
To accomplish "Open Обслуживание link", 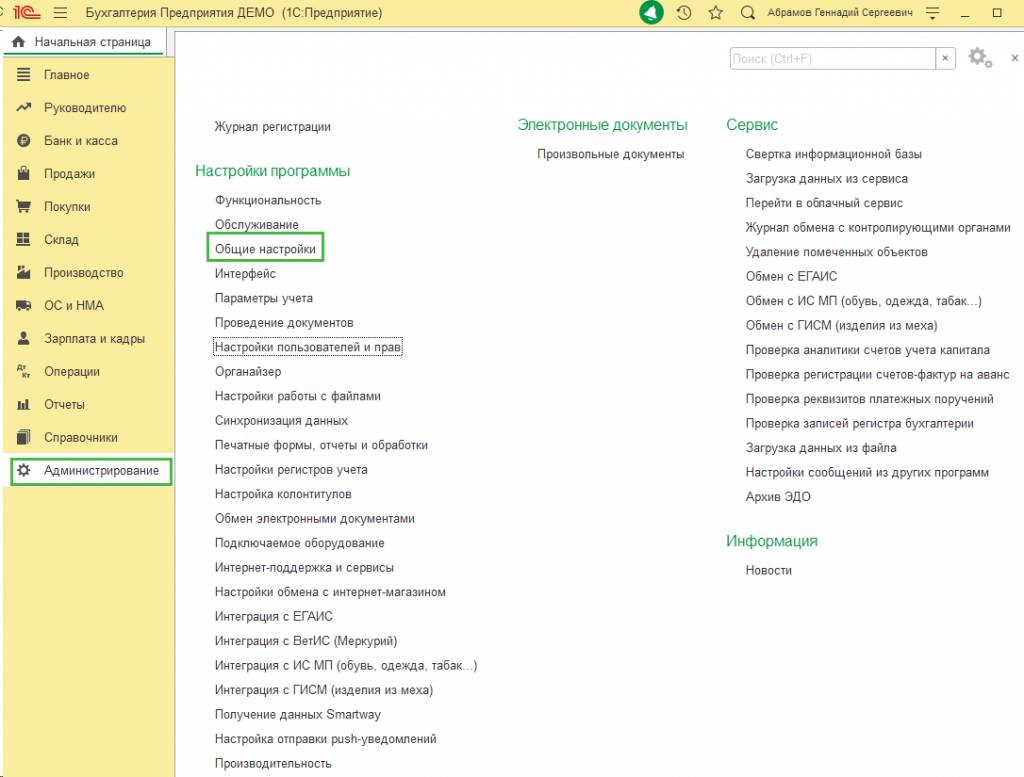I will [x=257, y=225].
